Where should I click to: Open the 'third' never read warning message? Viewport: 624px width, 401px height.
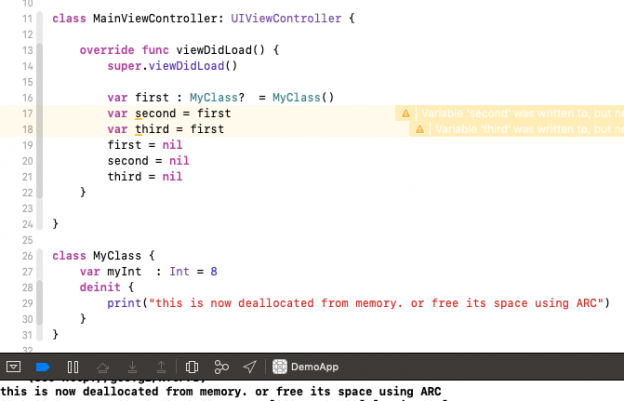529,129
